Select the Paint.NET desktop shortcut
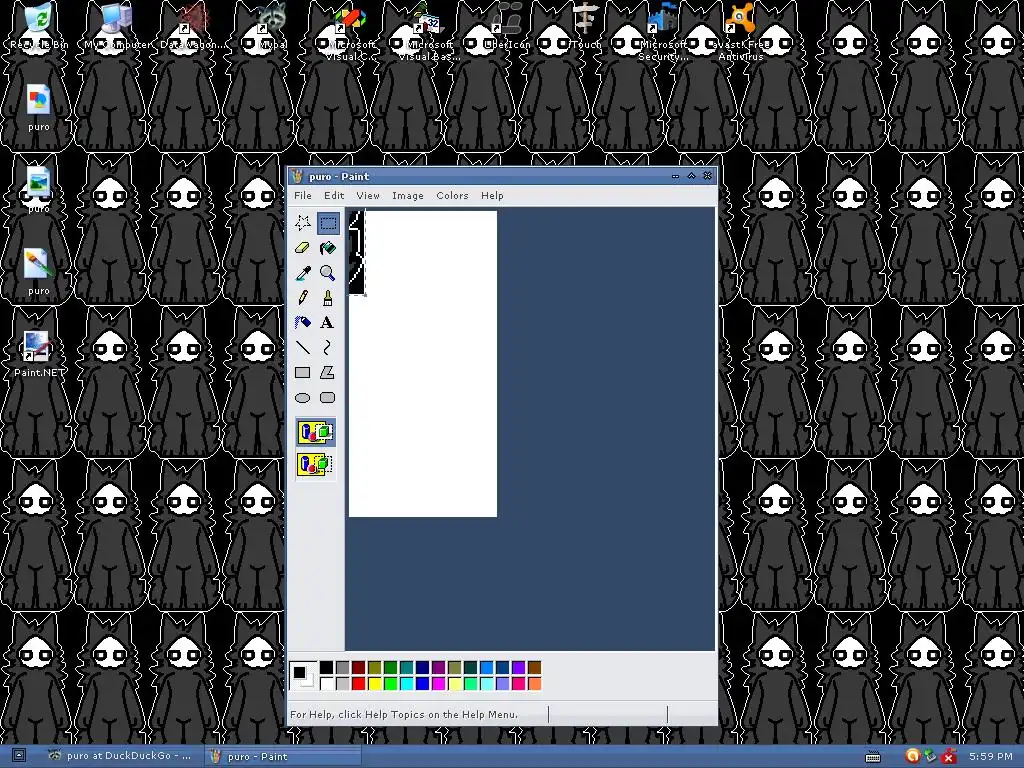1024x768 pixels. (x=39, y=355)
